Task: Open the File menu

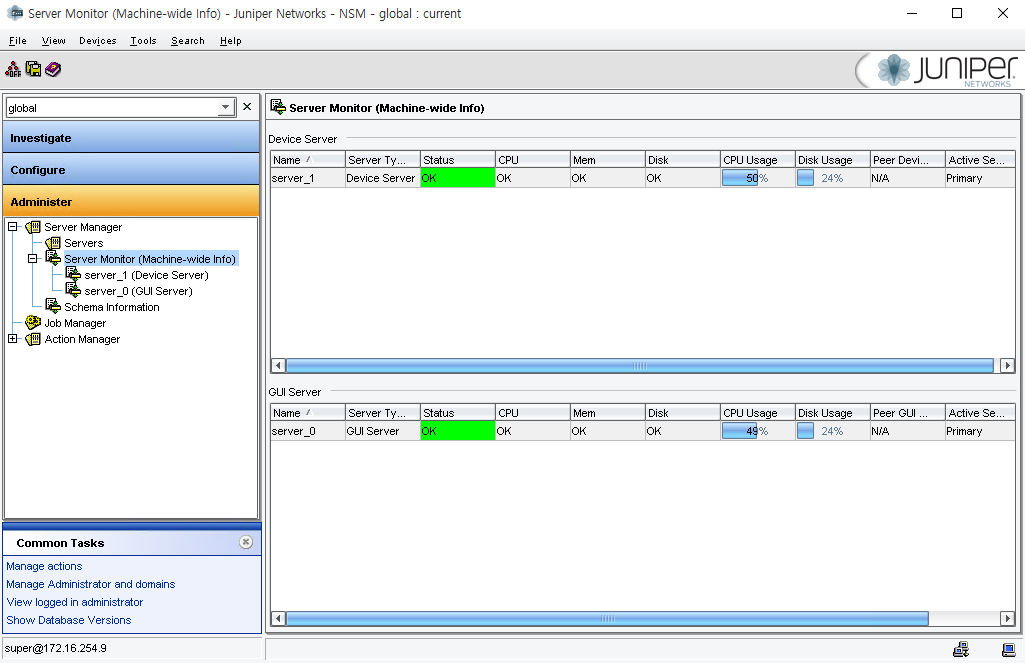Action: [18, 41]
